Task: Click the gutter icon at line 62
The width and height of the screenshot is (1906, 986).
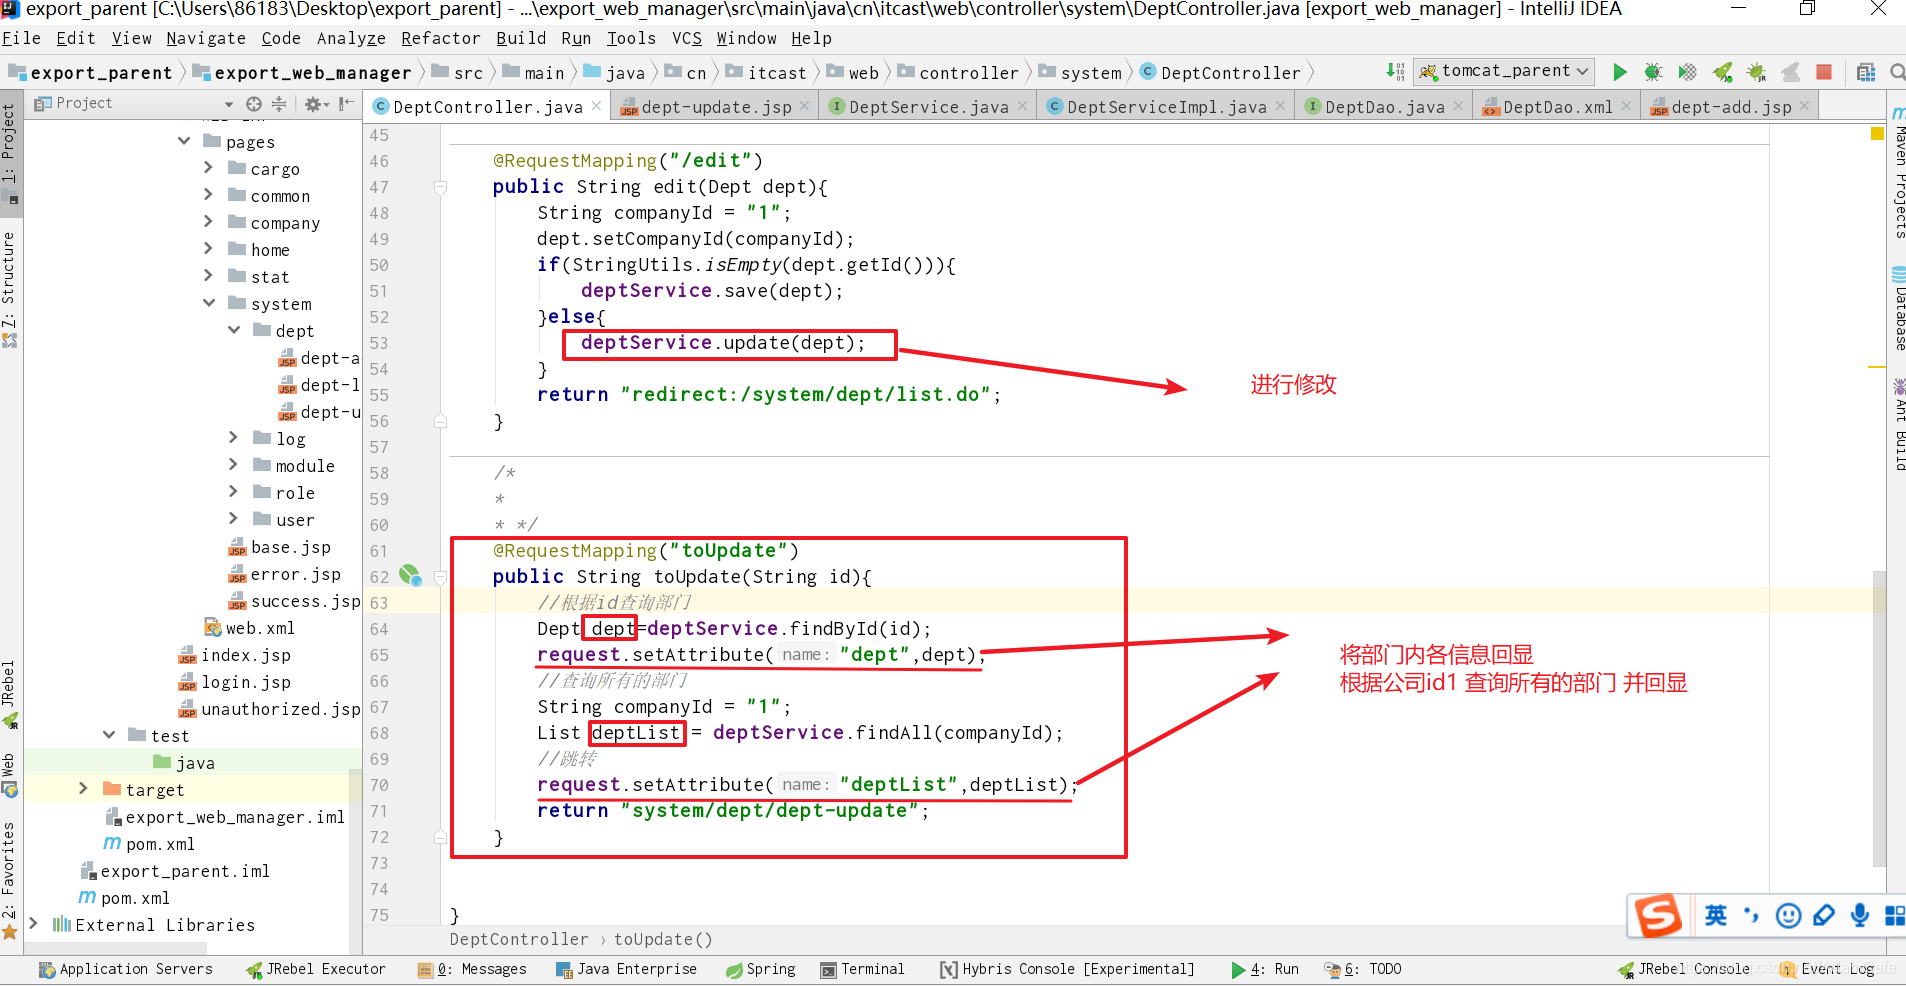Action: (409, 574)
